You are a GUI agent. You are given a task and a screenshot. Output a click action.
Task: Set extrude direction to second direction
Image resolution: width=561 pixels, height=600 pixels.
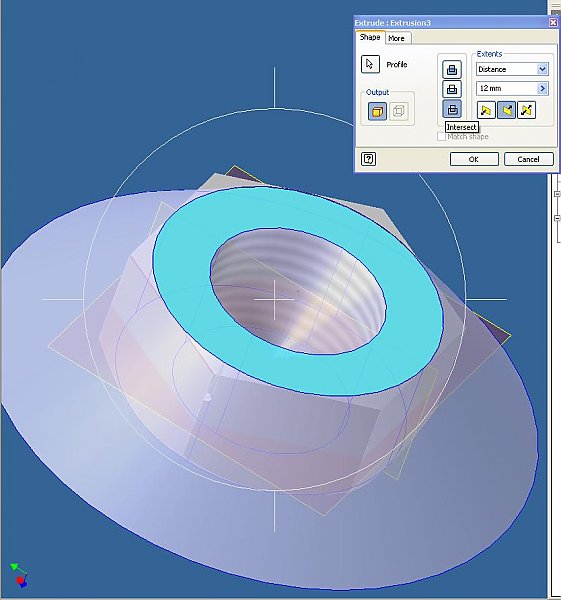click(x=506, y=110)
